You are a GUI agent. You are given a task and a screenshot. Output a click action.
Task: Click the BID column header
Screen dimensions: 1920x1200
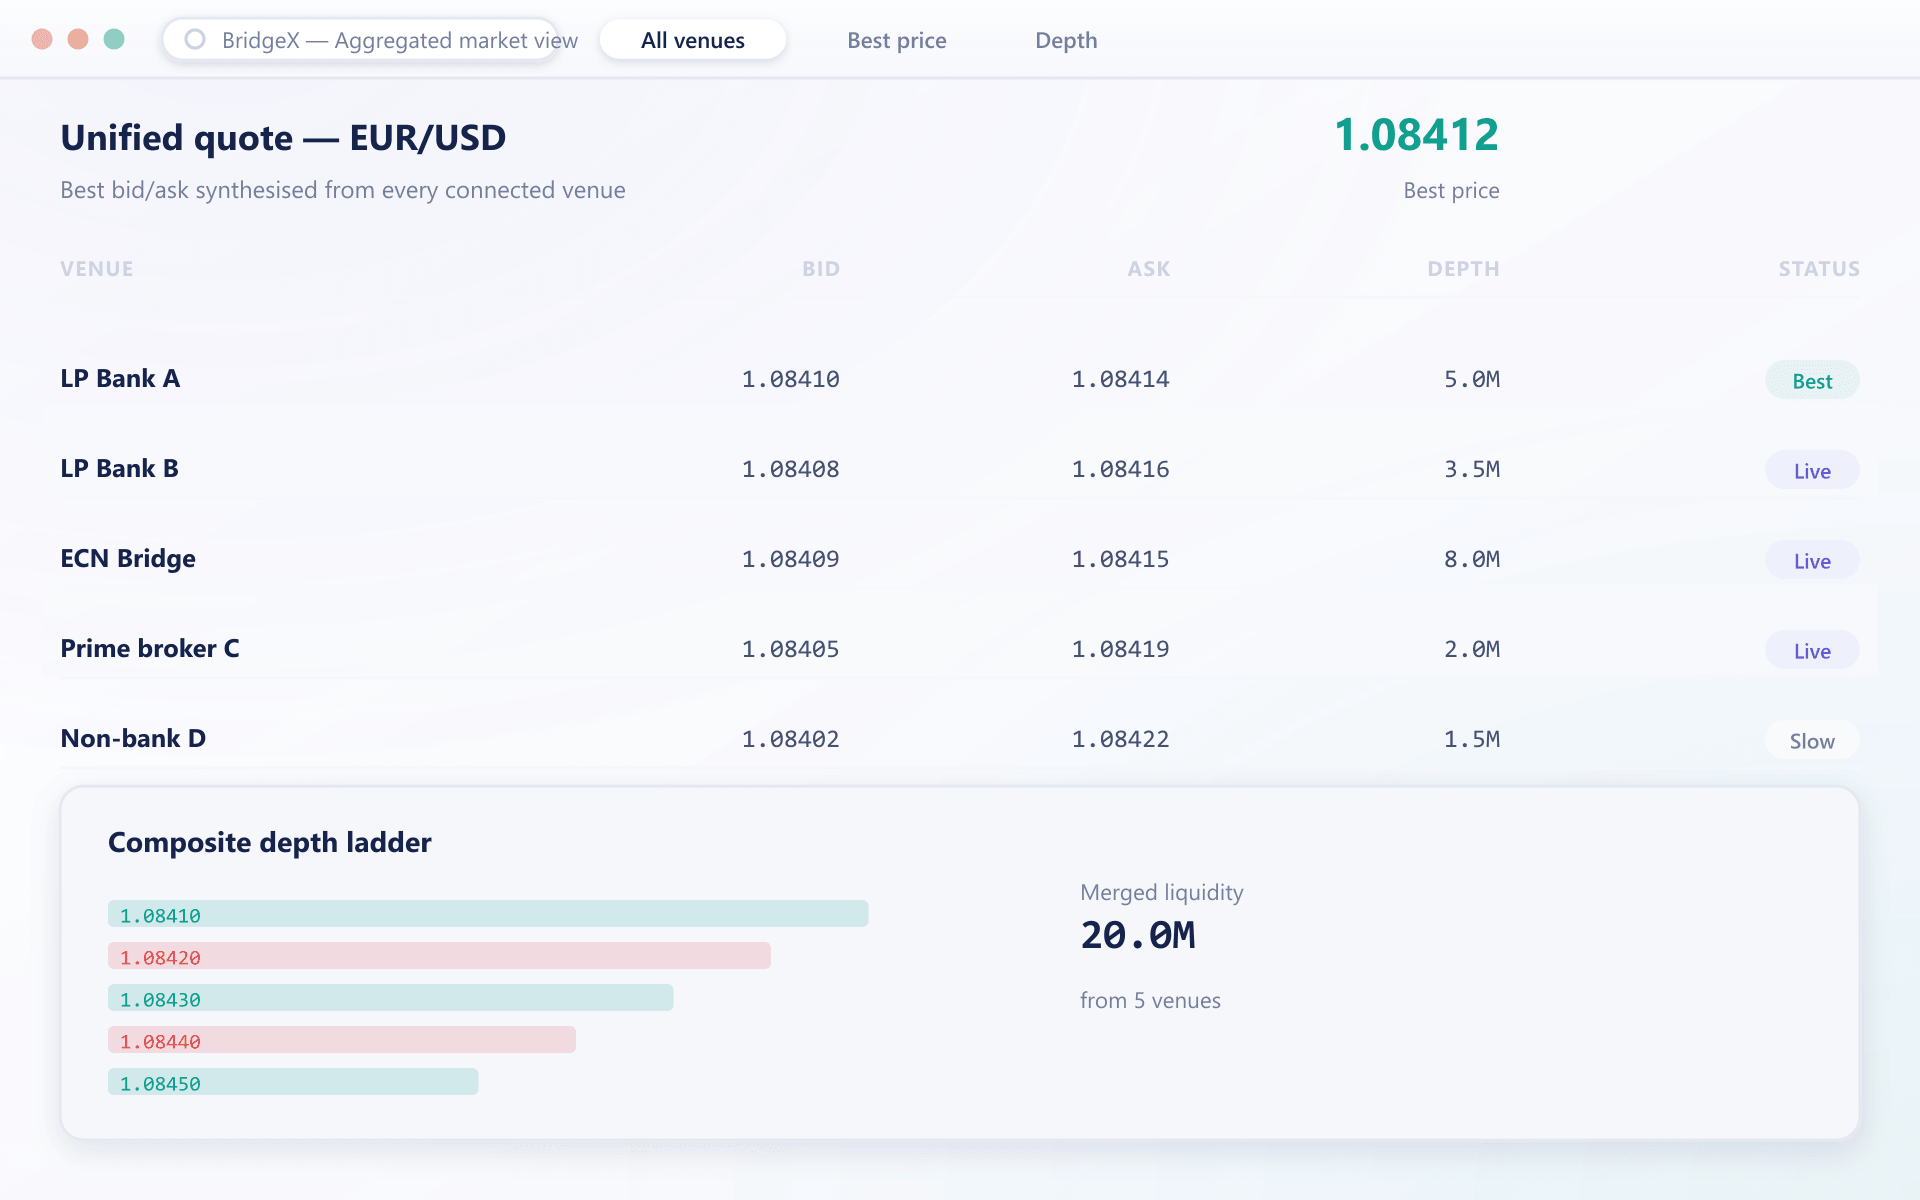tap(821, 269)
